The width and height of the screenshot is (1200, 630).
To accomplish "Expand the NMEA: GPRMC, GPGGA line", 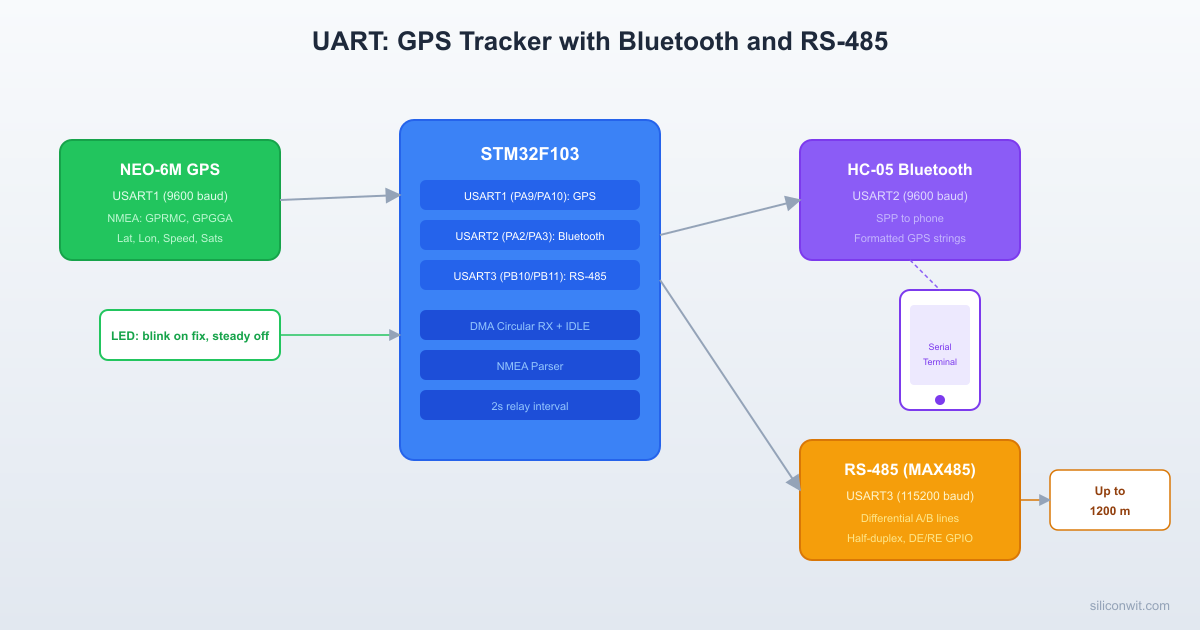I will click(x=169, y=217).
